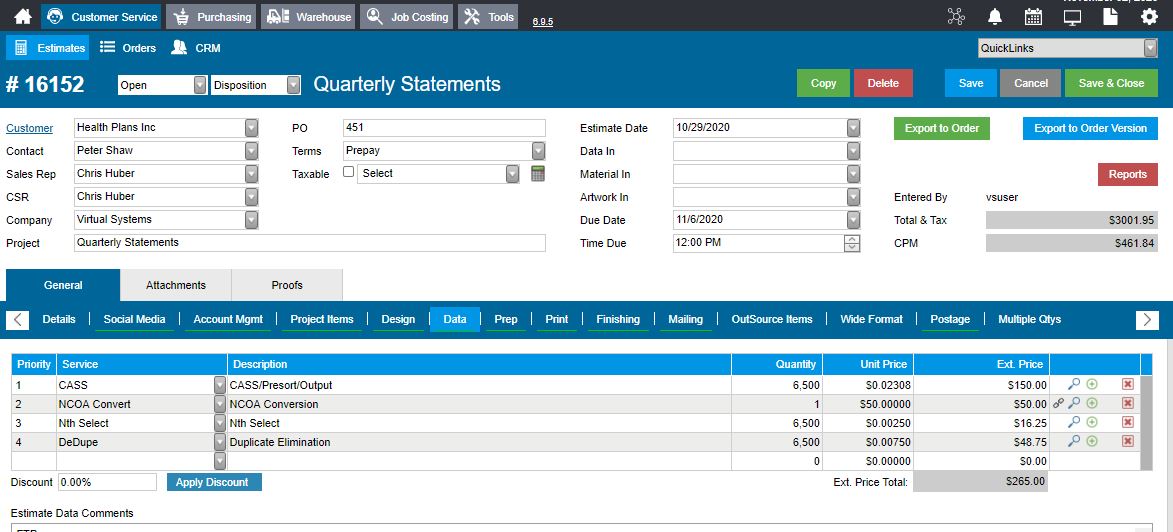This screenshot has height=532, width=1173.
Task: Click magnifier icon on Nth Select row
Action: [1074, 422]
